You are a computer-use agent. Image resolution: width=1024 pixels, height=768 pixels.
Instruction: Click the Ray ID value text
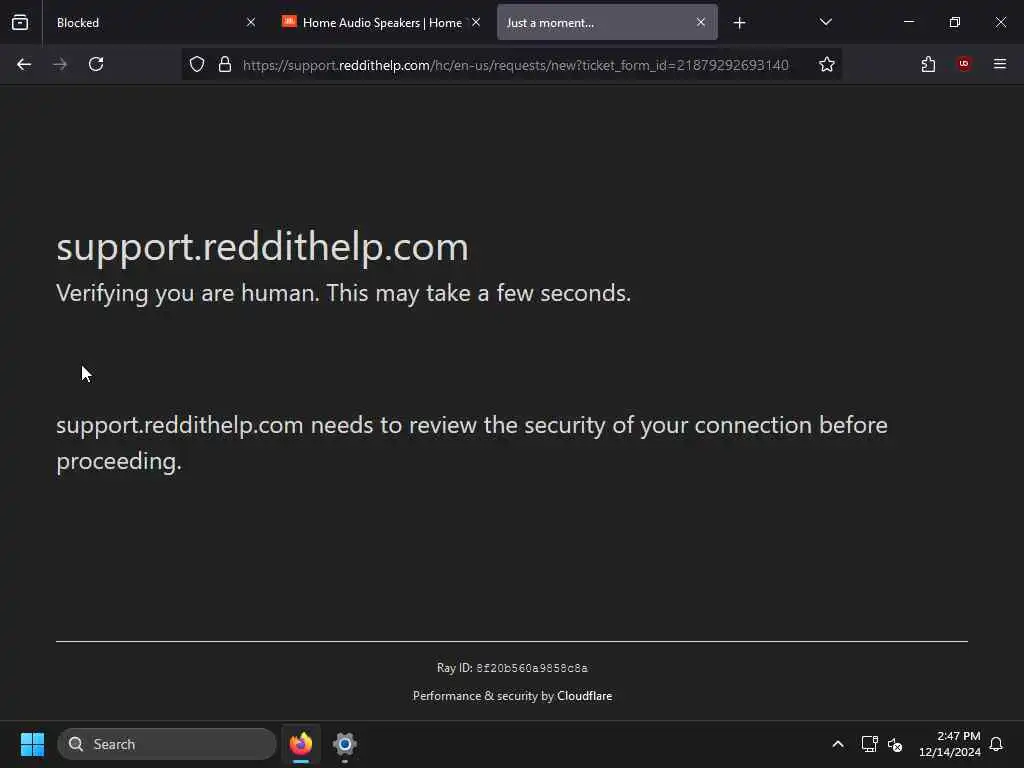(532, 668)
